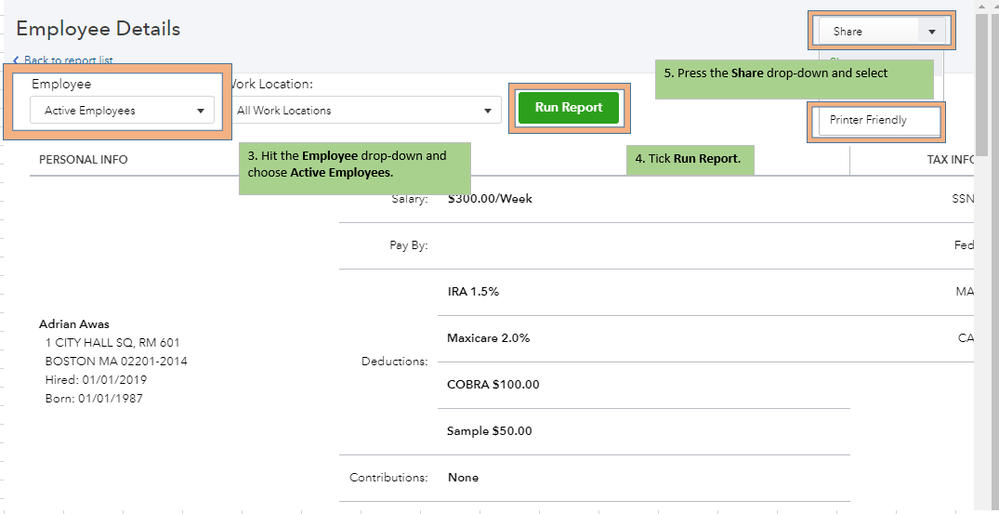Image resolution: width=999 pixels, height=514 pixels.
Task: Click the Employee dropdown caret arrow
Action: [201, 111]
